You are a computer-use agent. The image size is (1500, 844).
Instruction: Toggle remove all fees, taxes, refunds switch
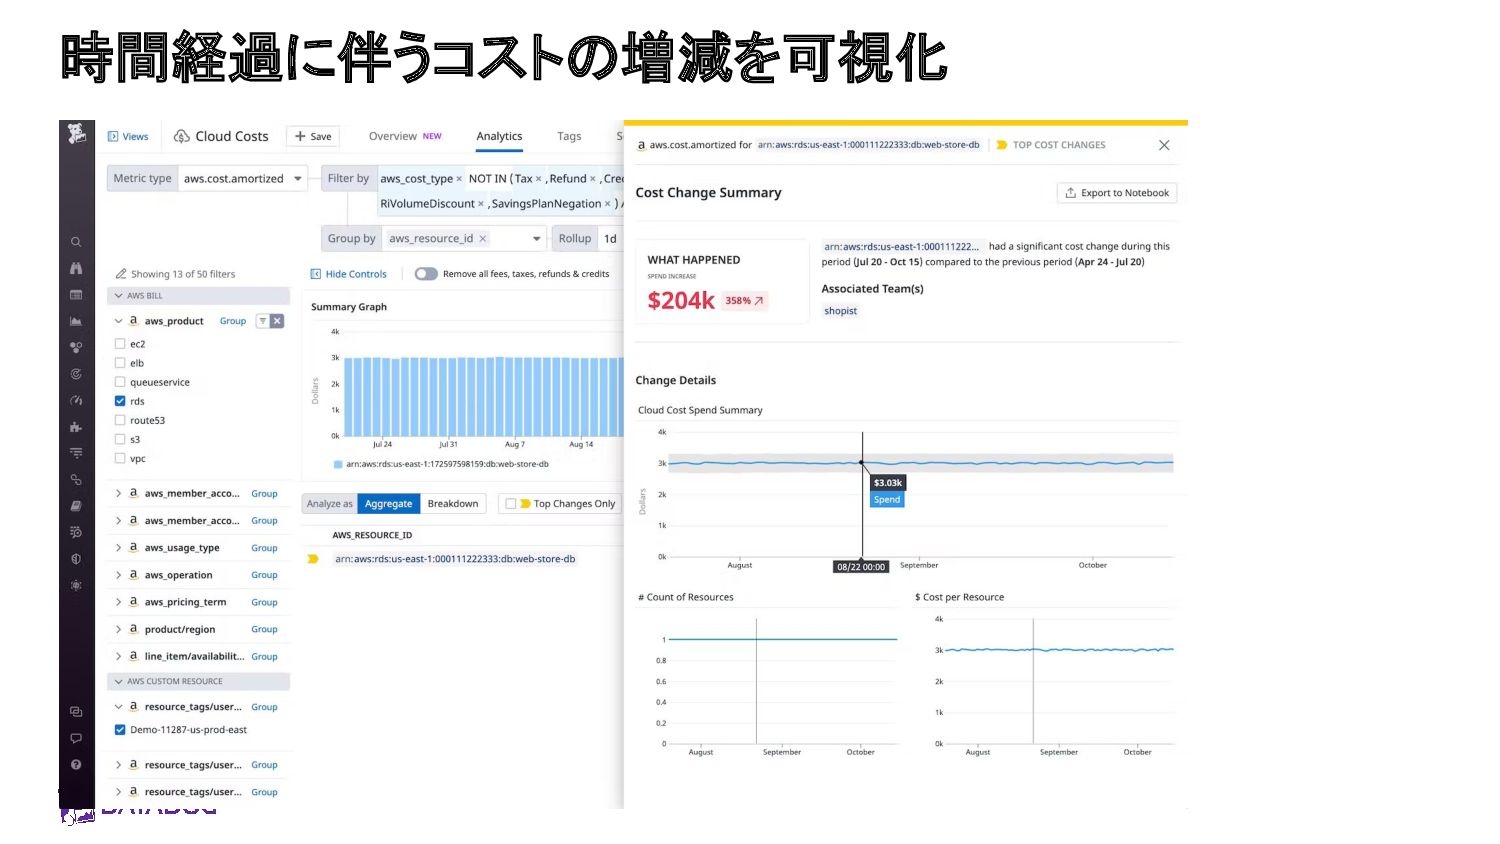click(x=426, y=274)
